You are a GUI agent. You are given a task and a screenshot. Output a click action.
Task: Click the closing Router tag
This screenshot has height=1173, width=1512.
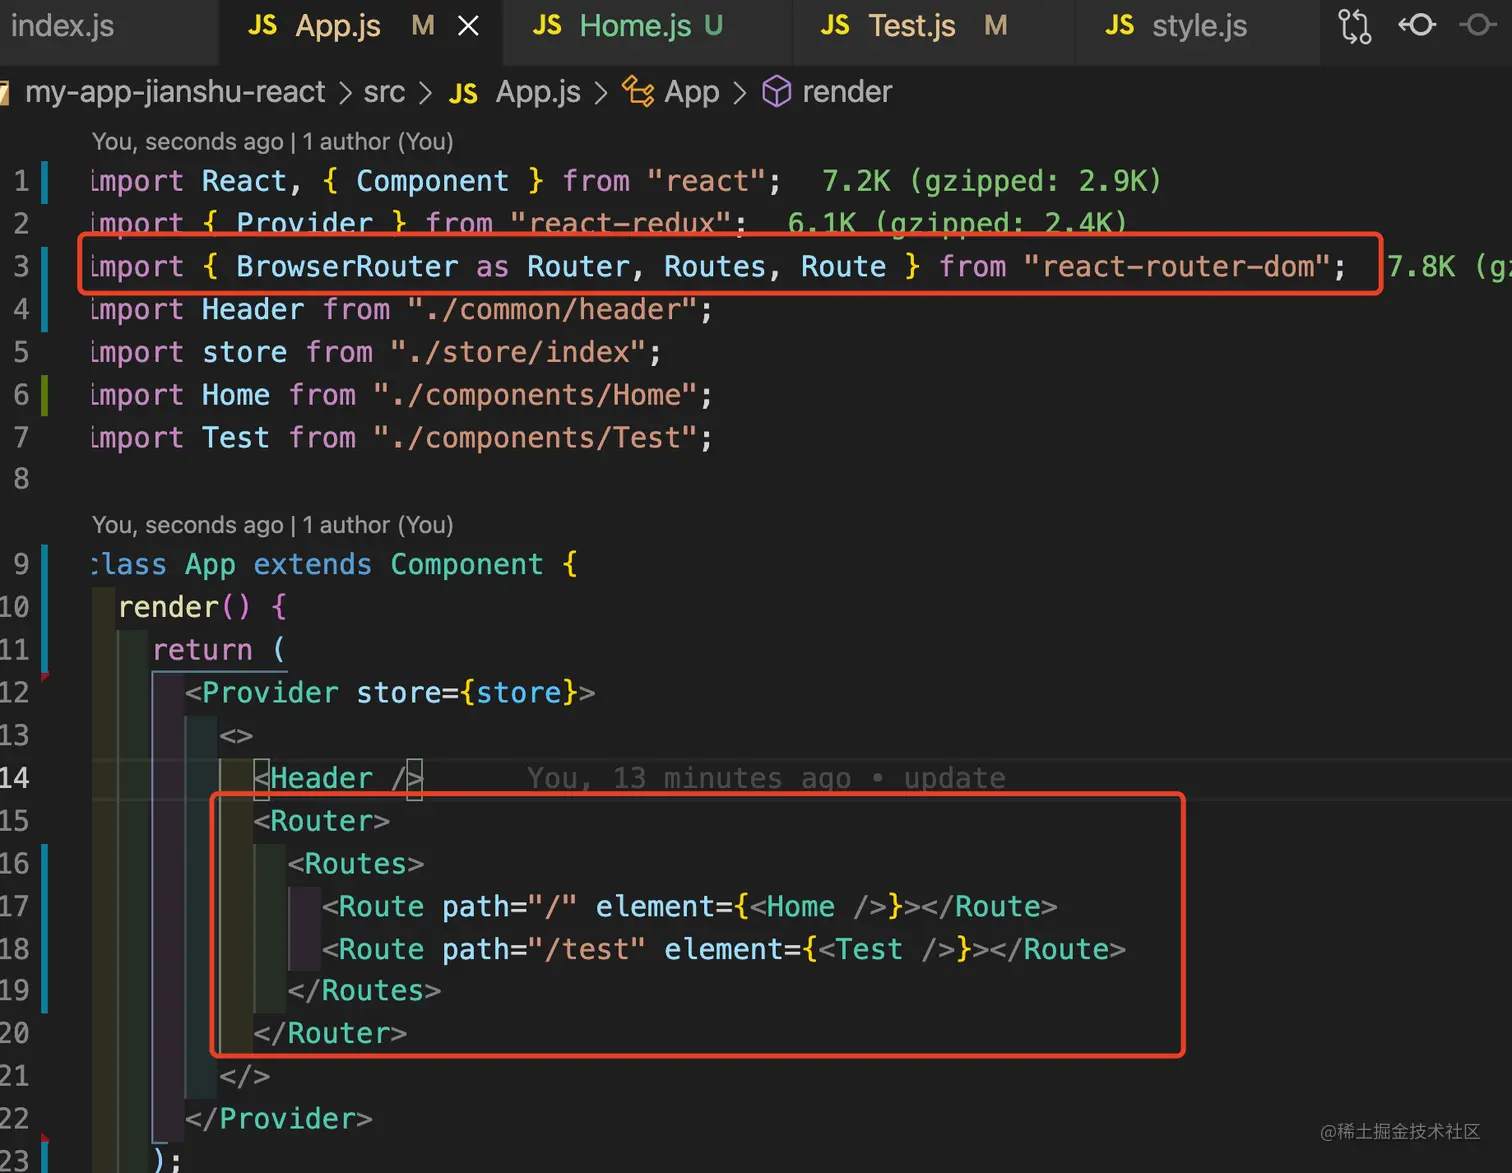(x=330, y=1033)
